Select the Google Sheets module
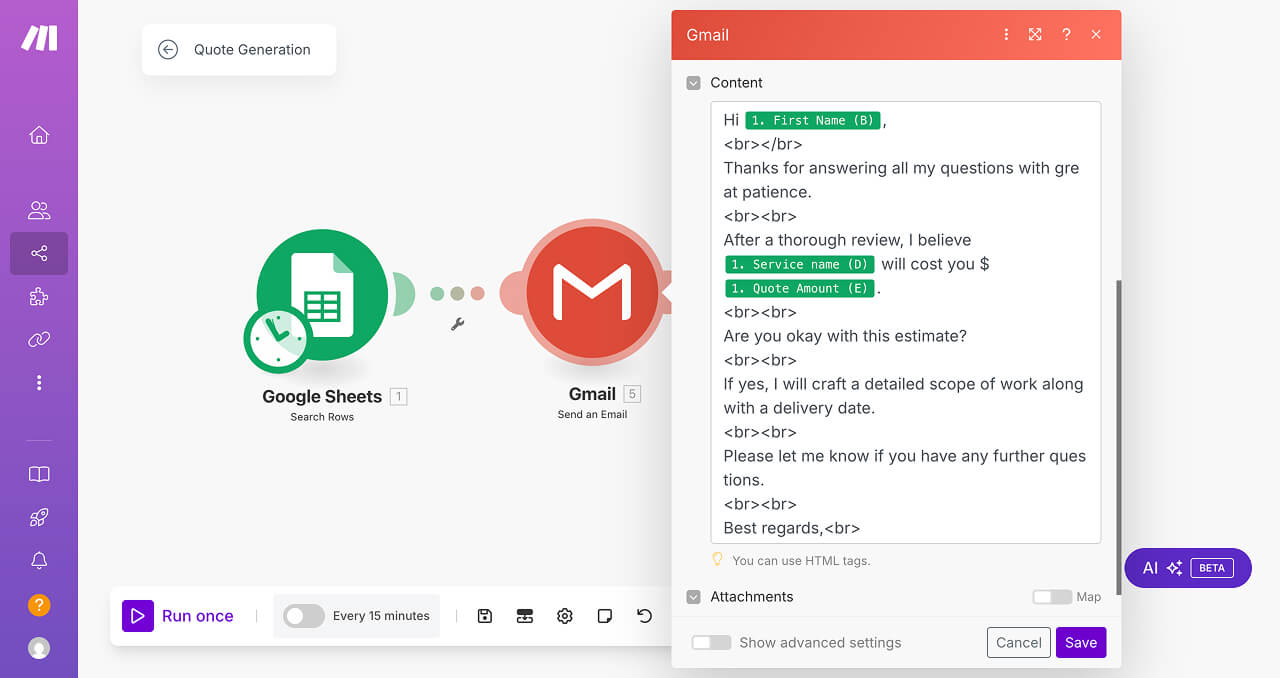The image size is (1280, 678). click(x=322, y=294)
